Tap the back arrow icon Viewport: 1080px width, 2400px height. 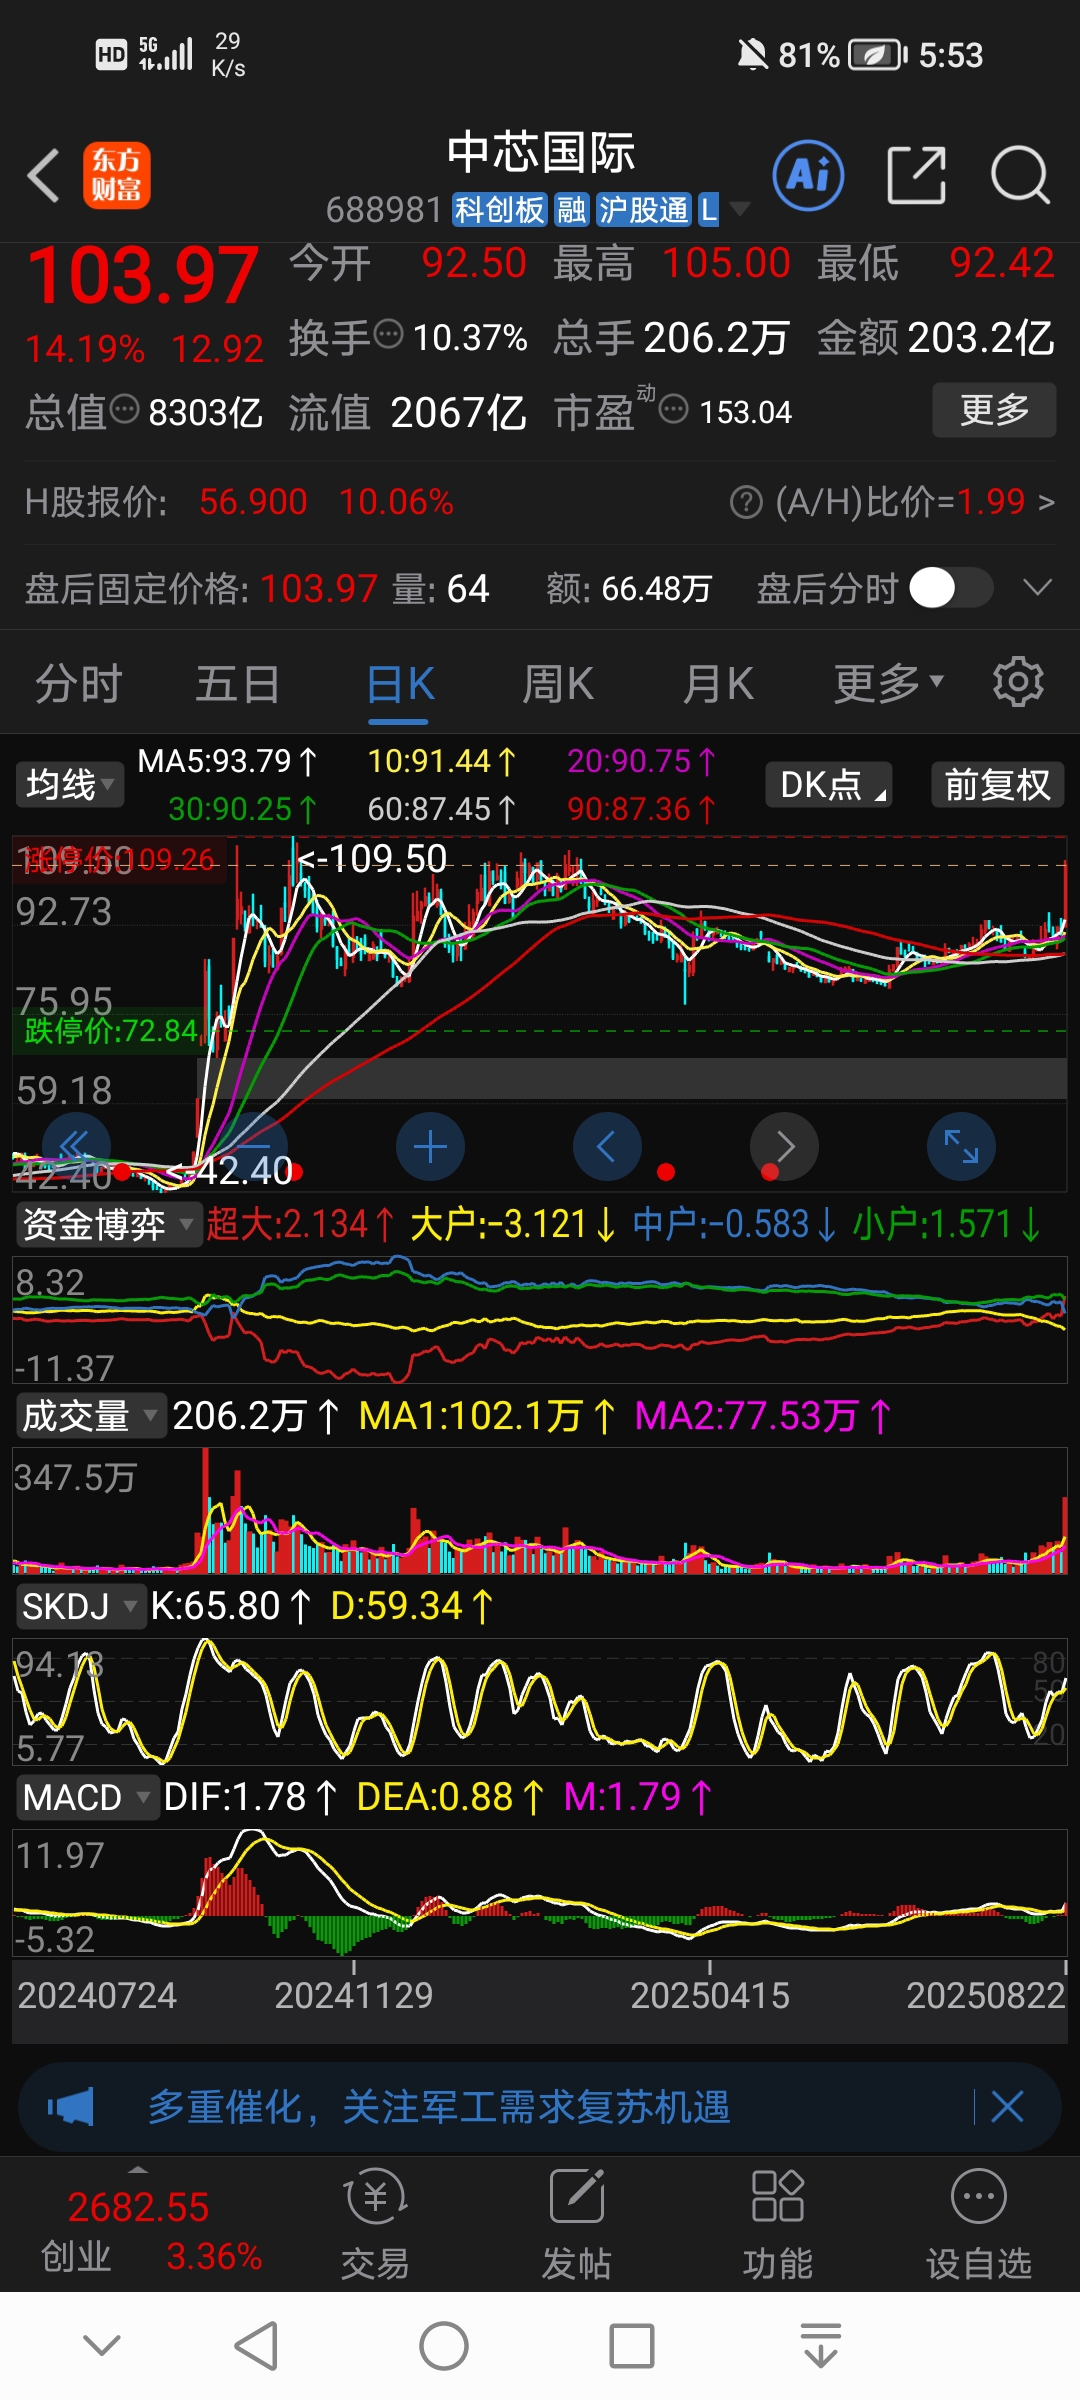44,176
